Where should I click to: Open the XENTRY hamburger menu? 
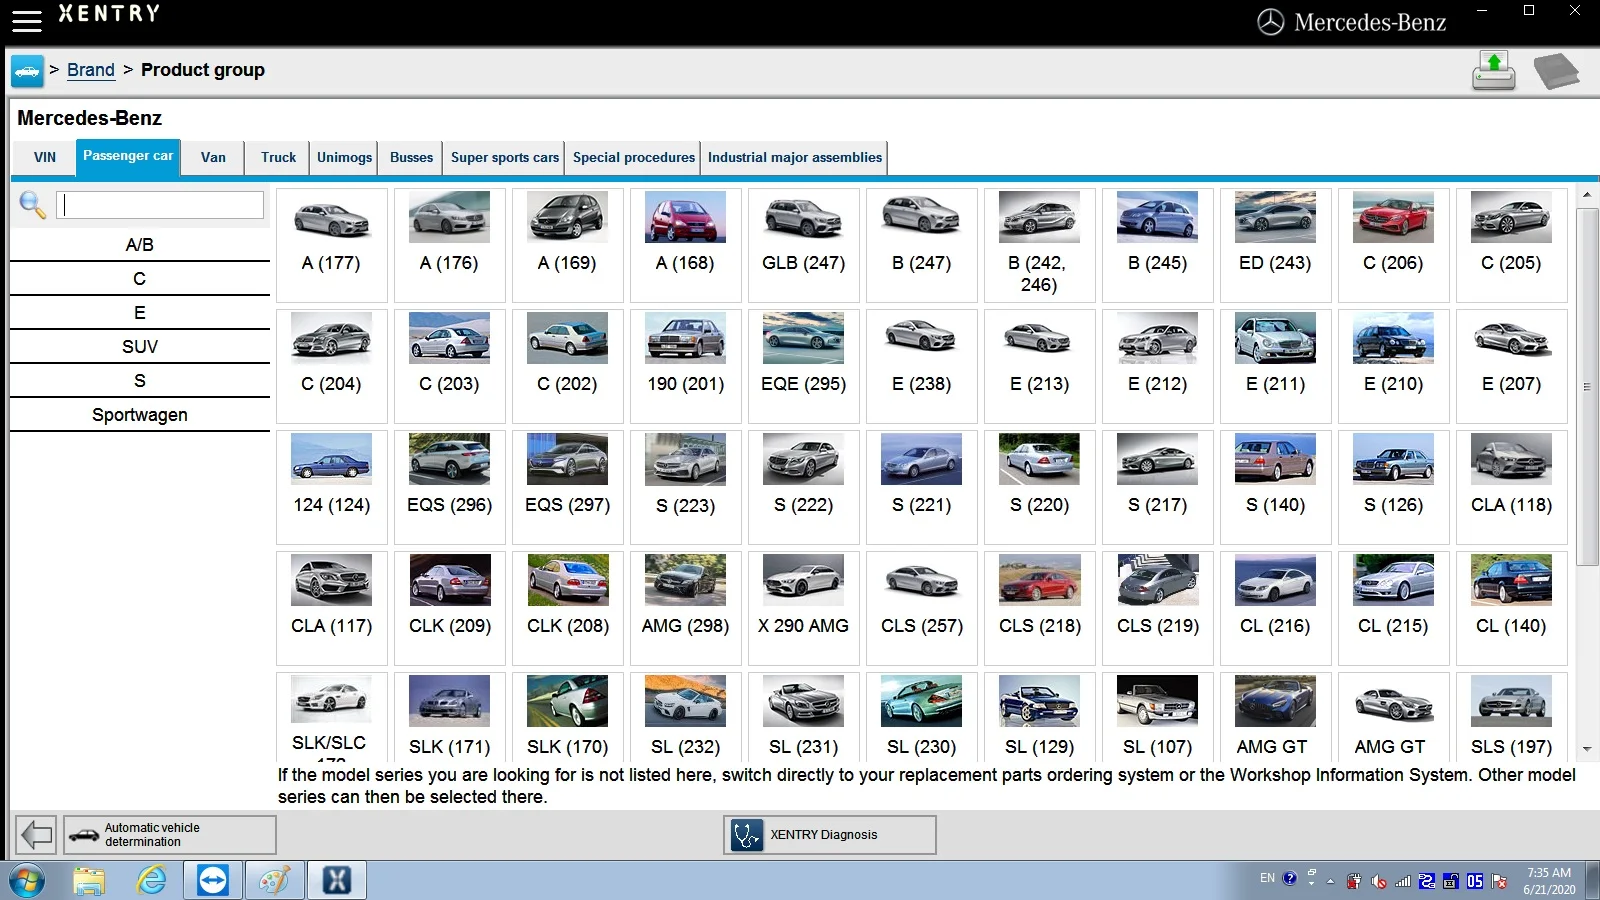coord(27,20)
